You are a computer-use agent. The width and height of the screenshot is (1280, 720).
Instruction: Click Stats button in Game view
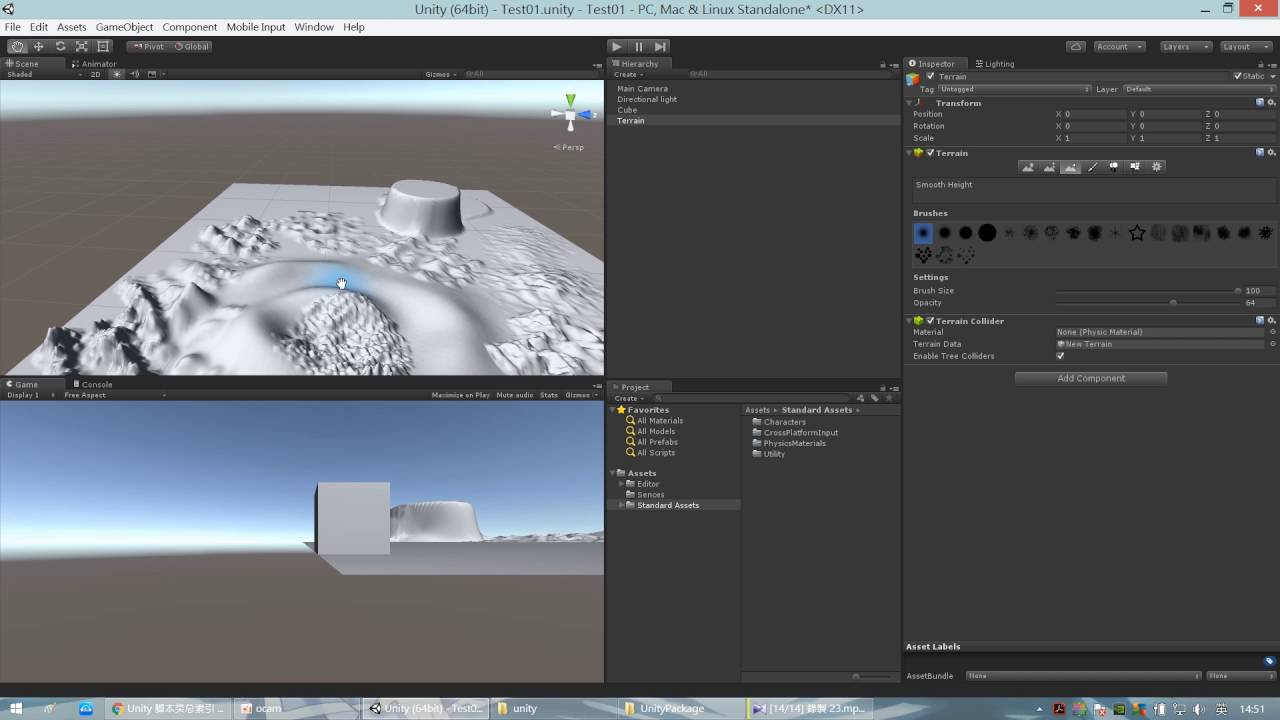[549, 395]
